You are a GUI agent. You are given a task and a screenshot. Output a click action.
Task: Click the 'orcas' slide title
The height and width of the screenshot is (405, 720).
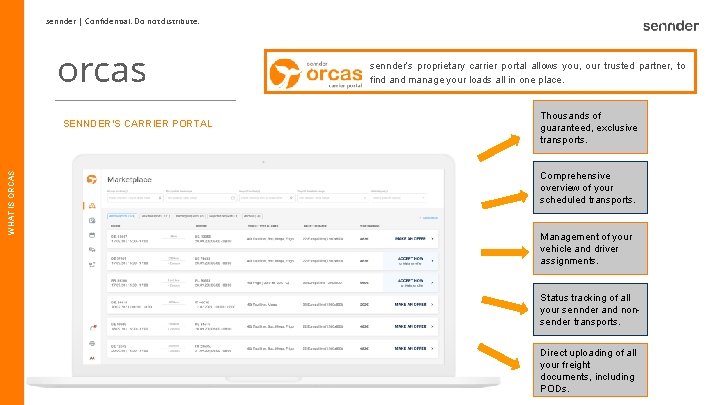pyautogui.click(x=102, y=72)
